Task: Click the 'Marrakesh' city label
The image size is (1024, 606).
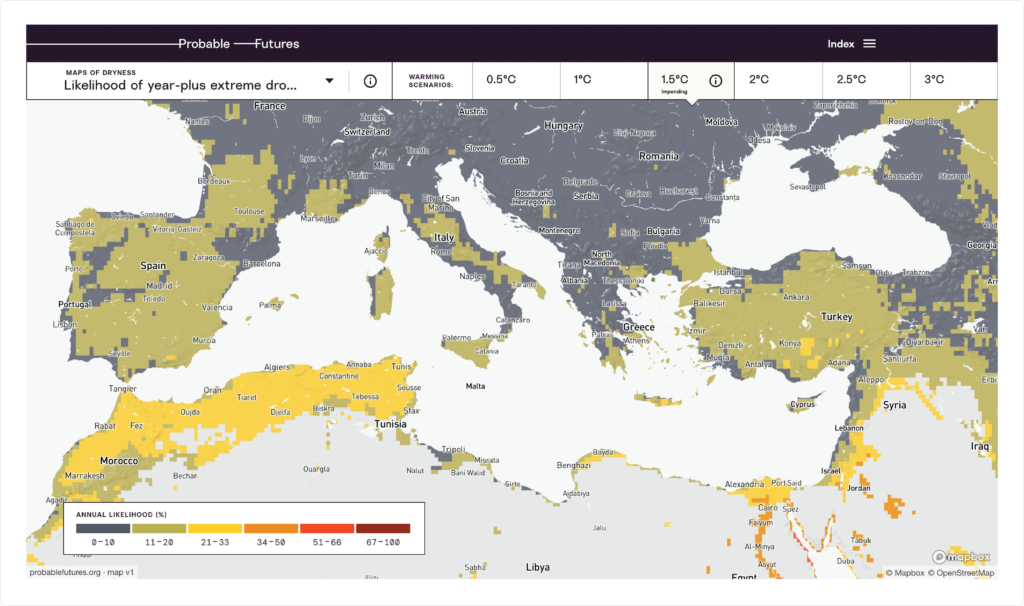Action: point(85,475)
